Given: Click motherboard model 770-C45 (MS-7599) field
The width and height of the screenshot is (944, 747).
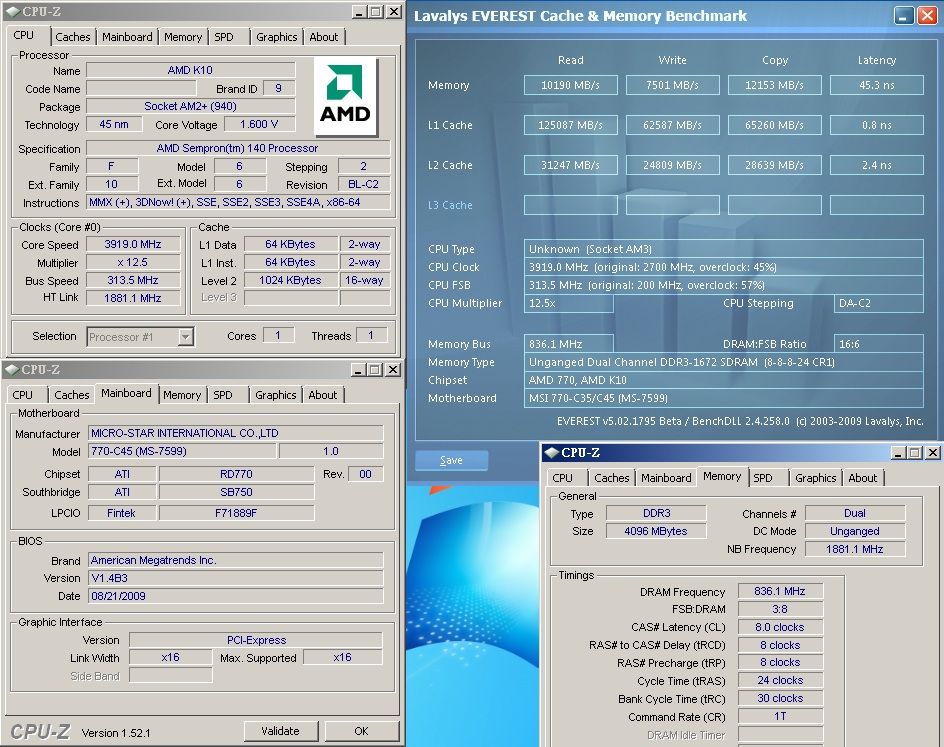Looking at the screenshot, I should coord(183,451).
